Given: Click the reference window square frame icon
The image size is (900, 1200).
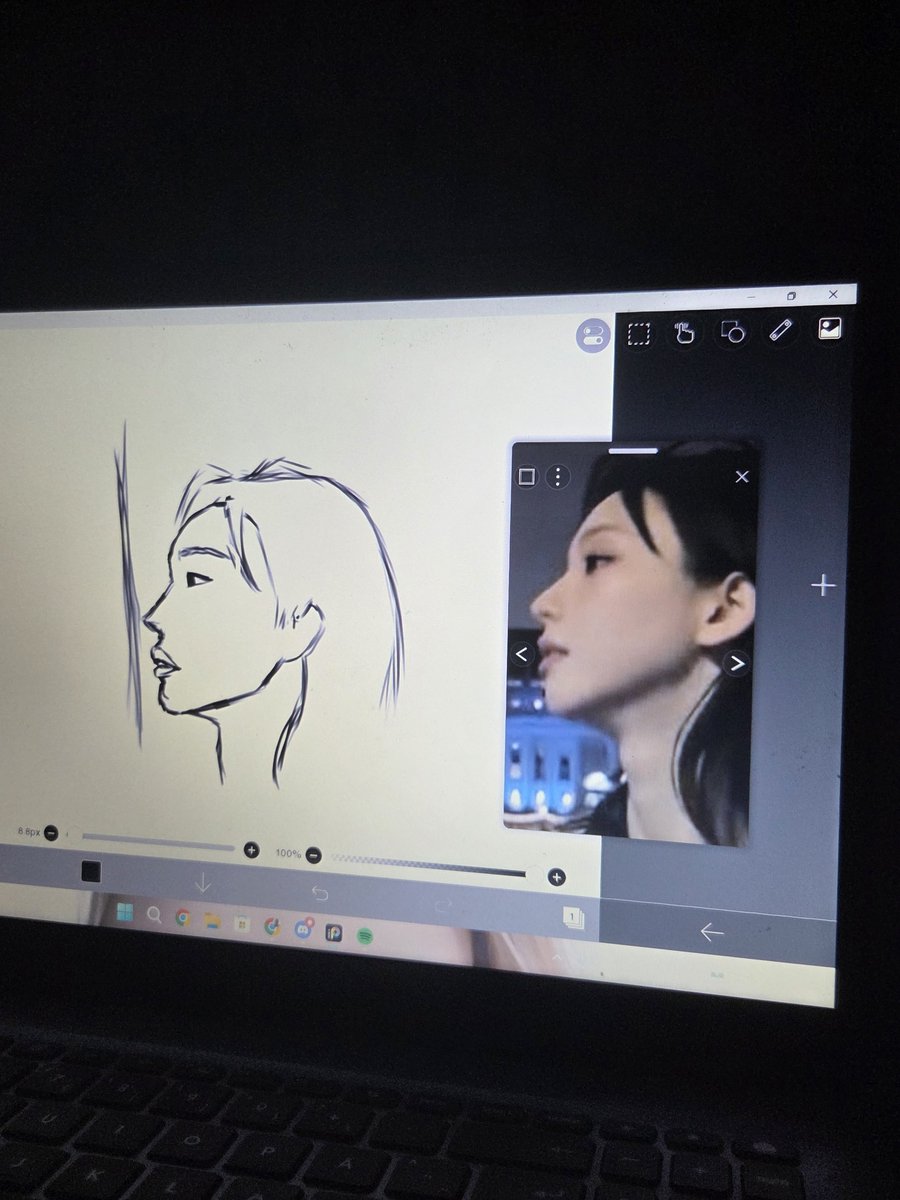Looking at the screenshot, I should pos(527,477).
